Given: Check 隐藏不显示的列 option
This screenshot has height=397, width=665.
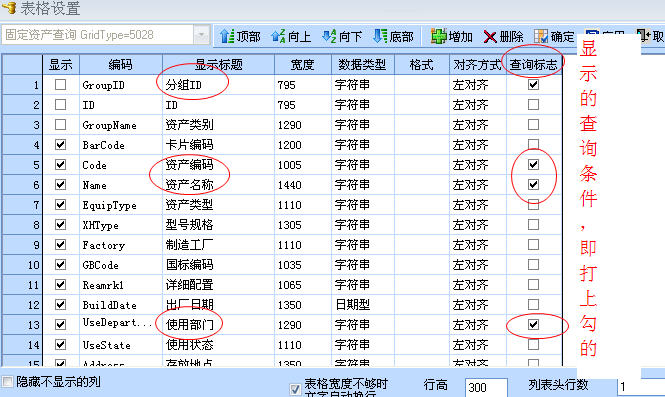Looking at the screenshot, I should pyautogui.click(x=7, y=381).
